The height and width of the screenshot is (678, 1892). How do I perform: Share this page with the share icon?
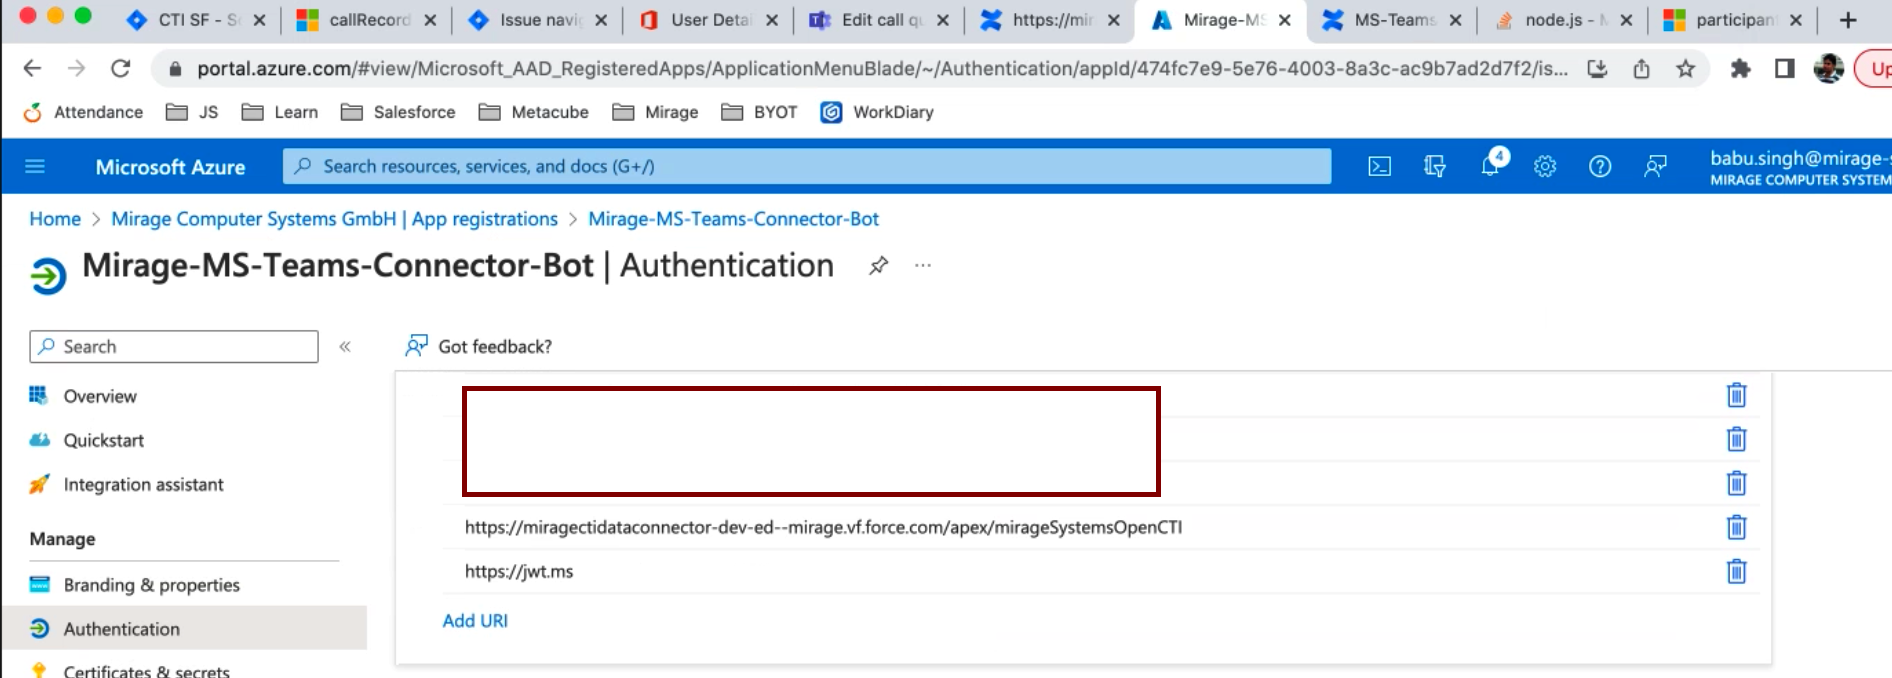1641,68
